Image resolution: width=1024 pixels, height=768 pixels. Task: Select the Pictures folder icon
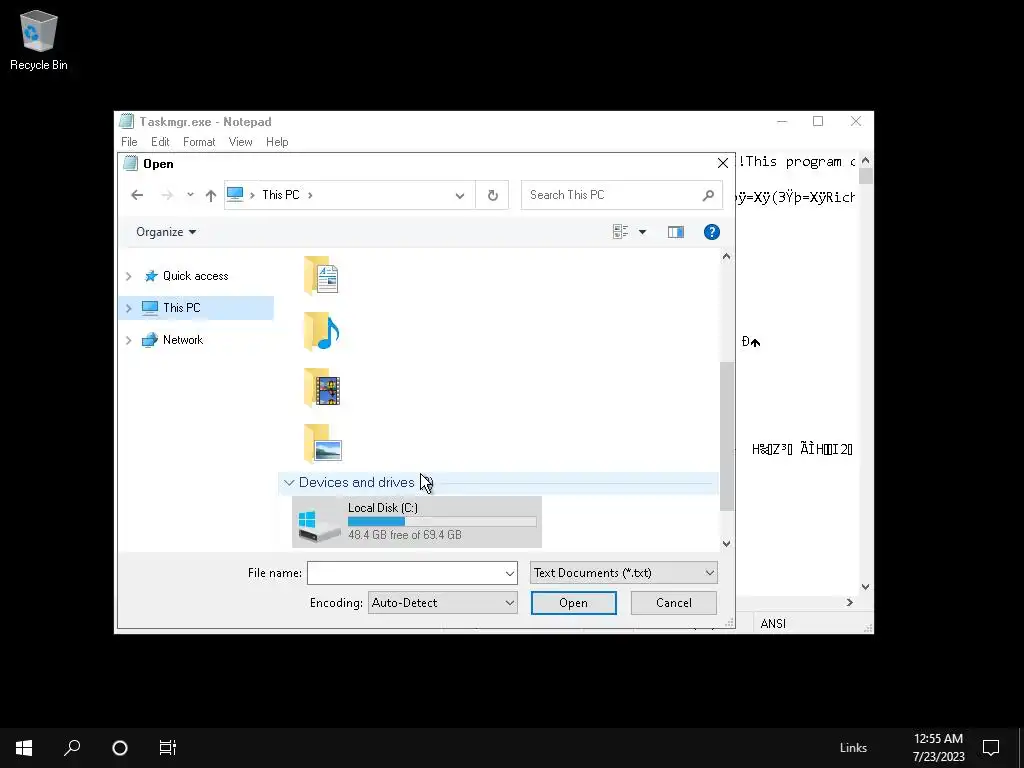point(323,444)
